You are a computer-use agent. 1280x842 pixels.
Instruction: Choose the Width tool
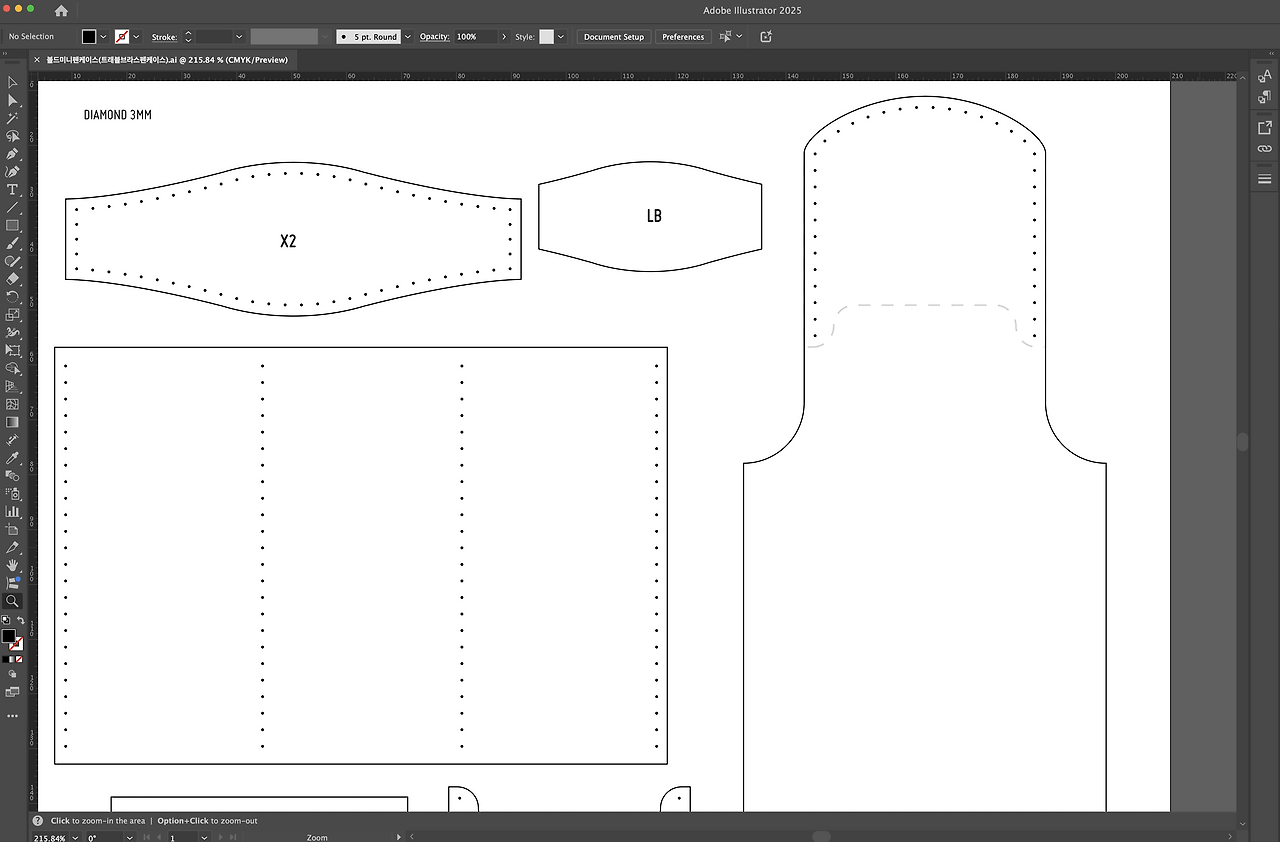pos(13,333)
